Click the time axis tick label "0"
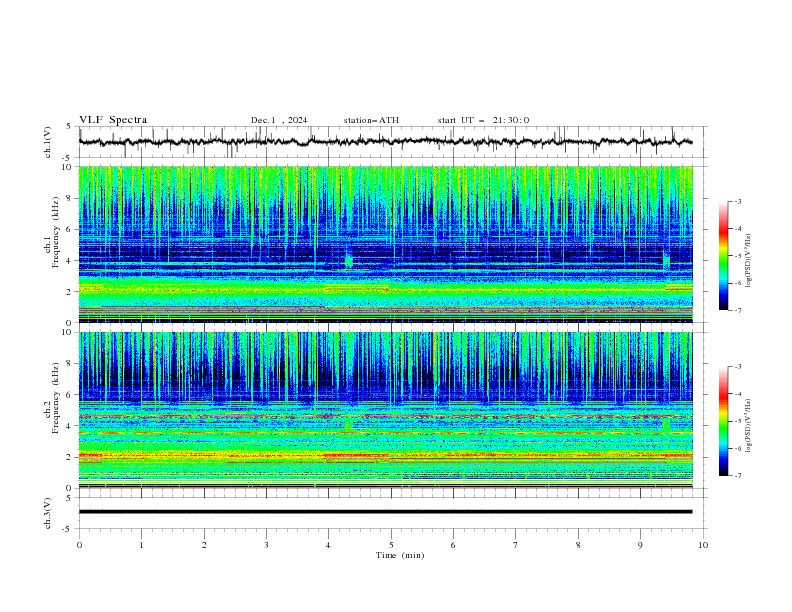Screen dimensions: 792x612 click(x=79, y=545)
